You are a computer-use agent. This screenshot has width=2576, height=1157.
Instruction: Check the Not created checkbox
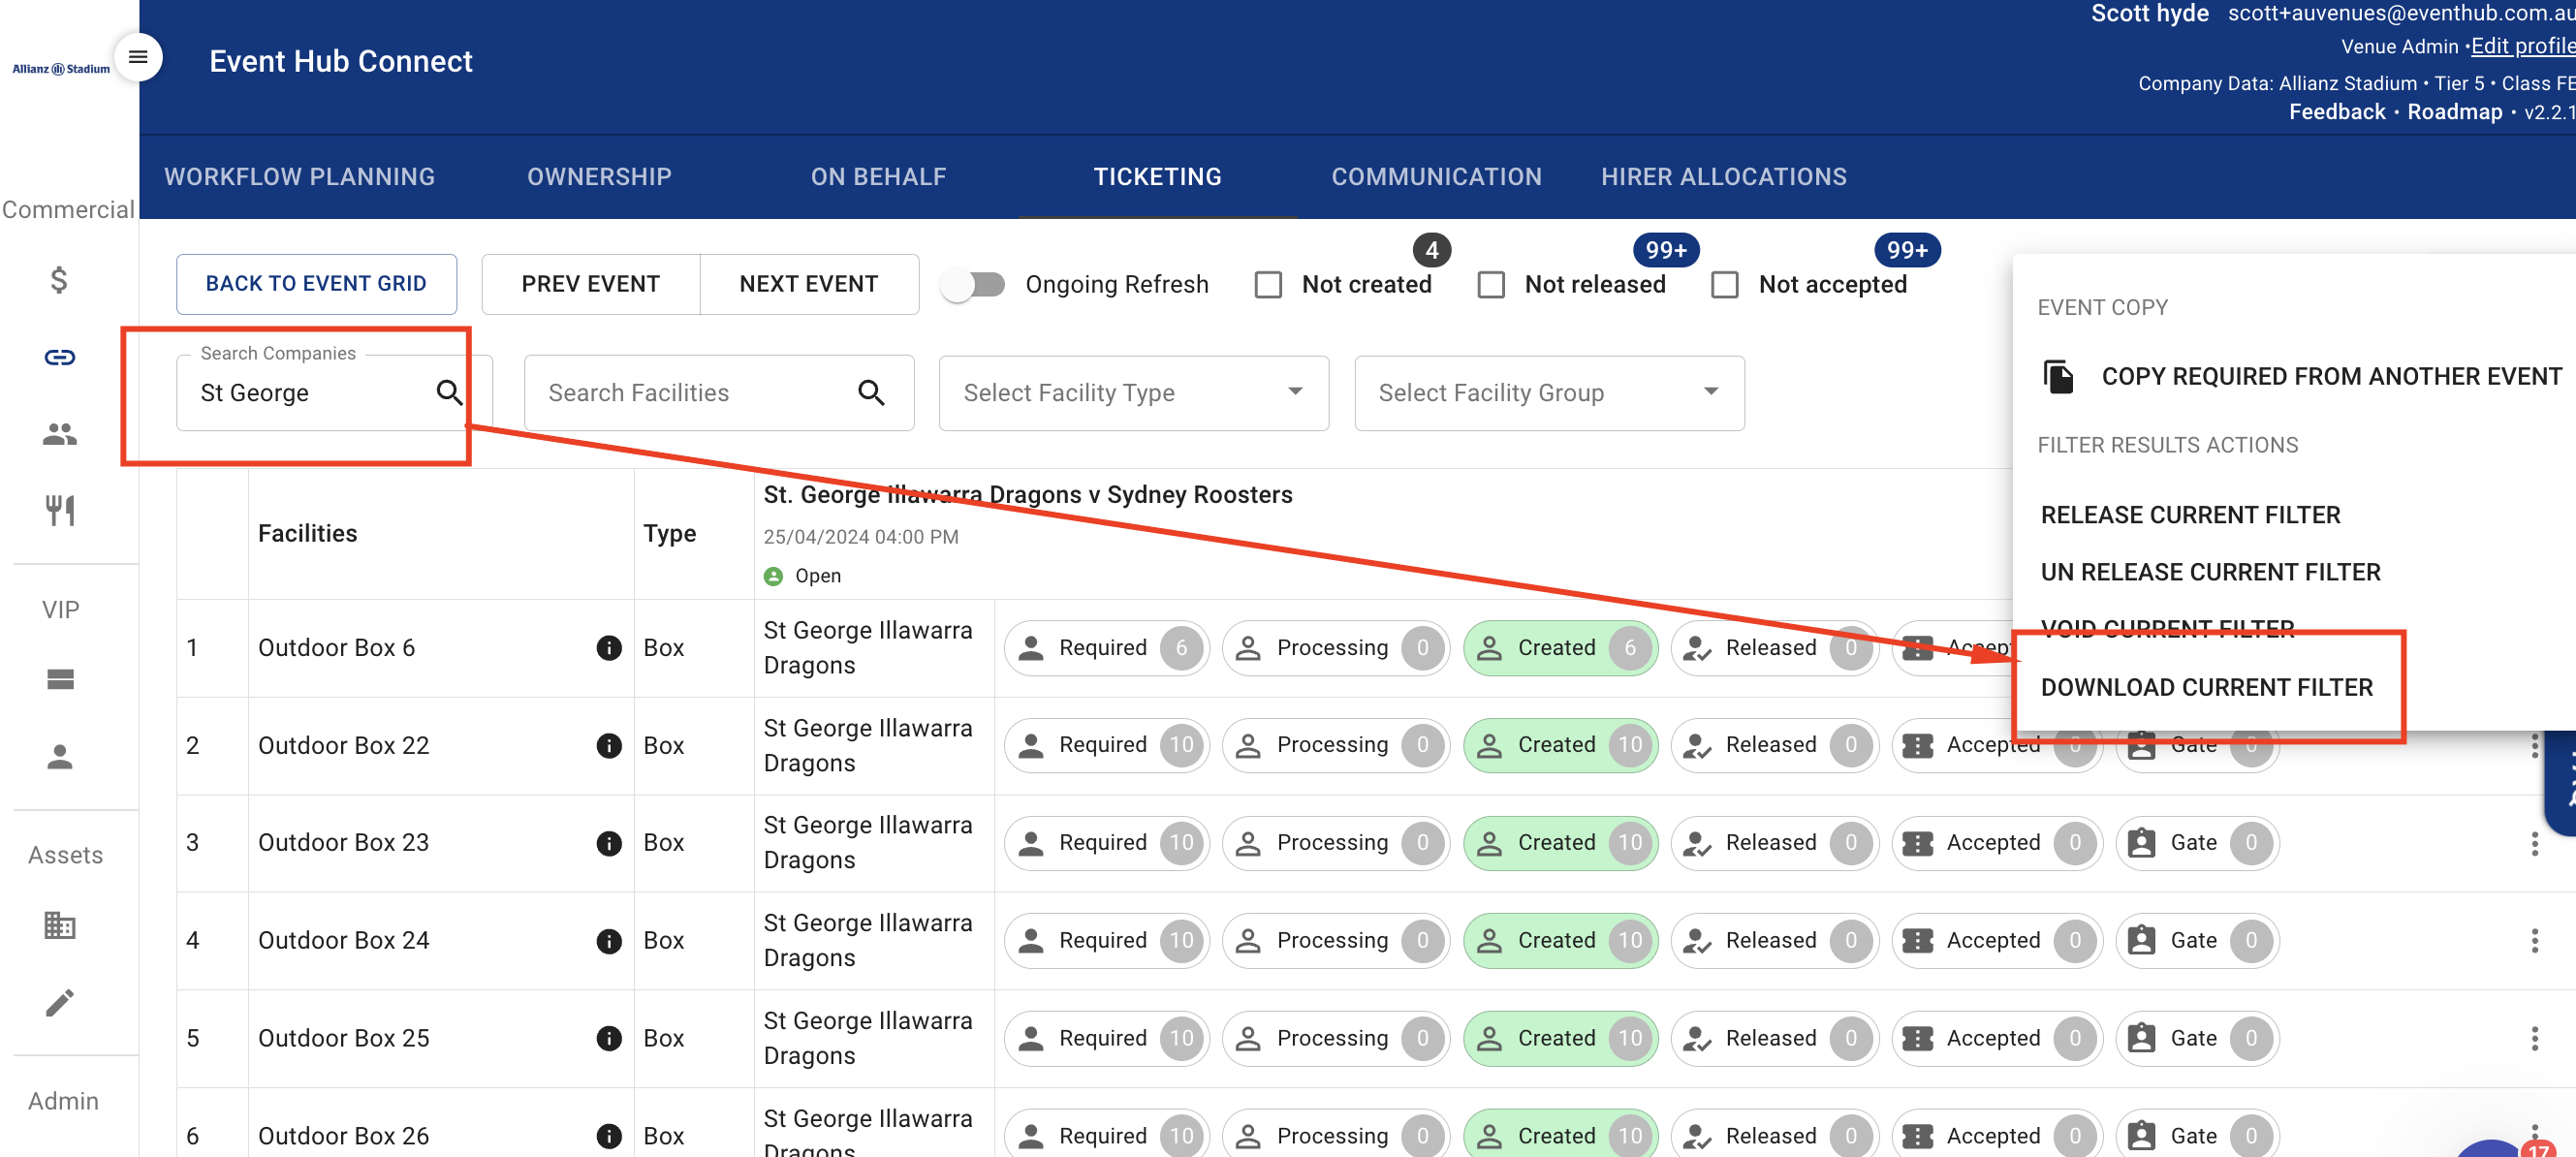click(1268, 285)
